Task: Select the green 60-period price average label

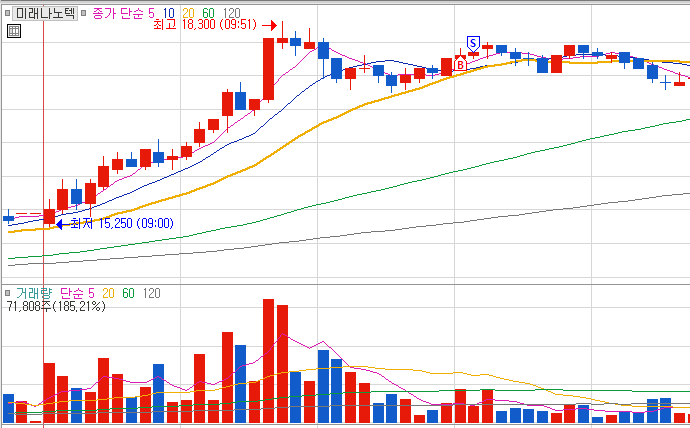Action: (x=208, y=14)
